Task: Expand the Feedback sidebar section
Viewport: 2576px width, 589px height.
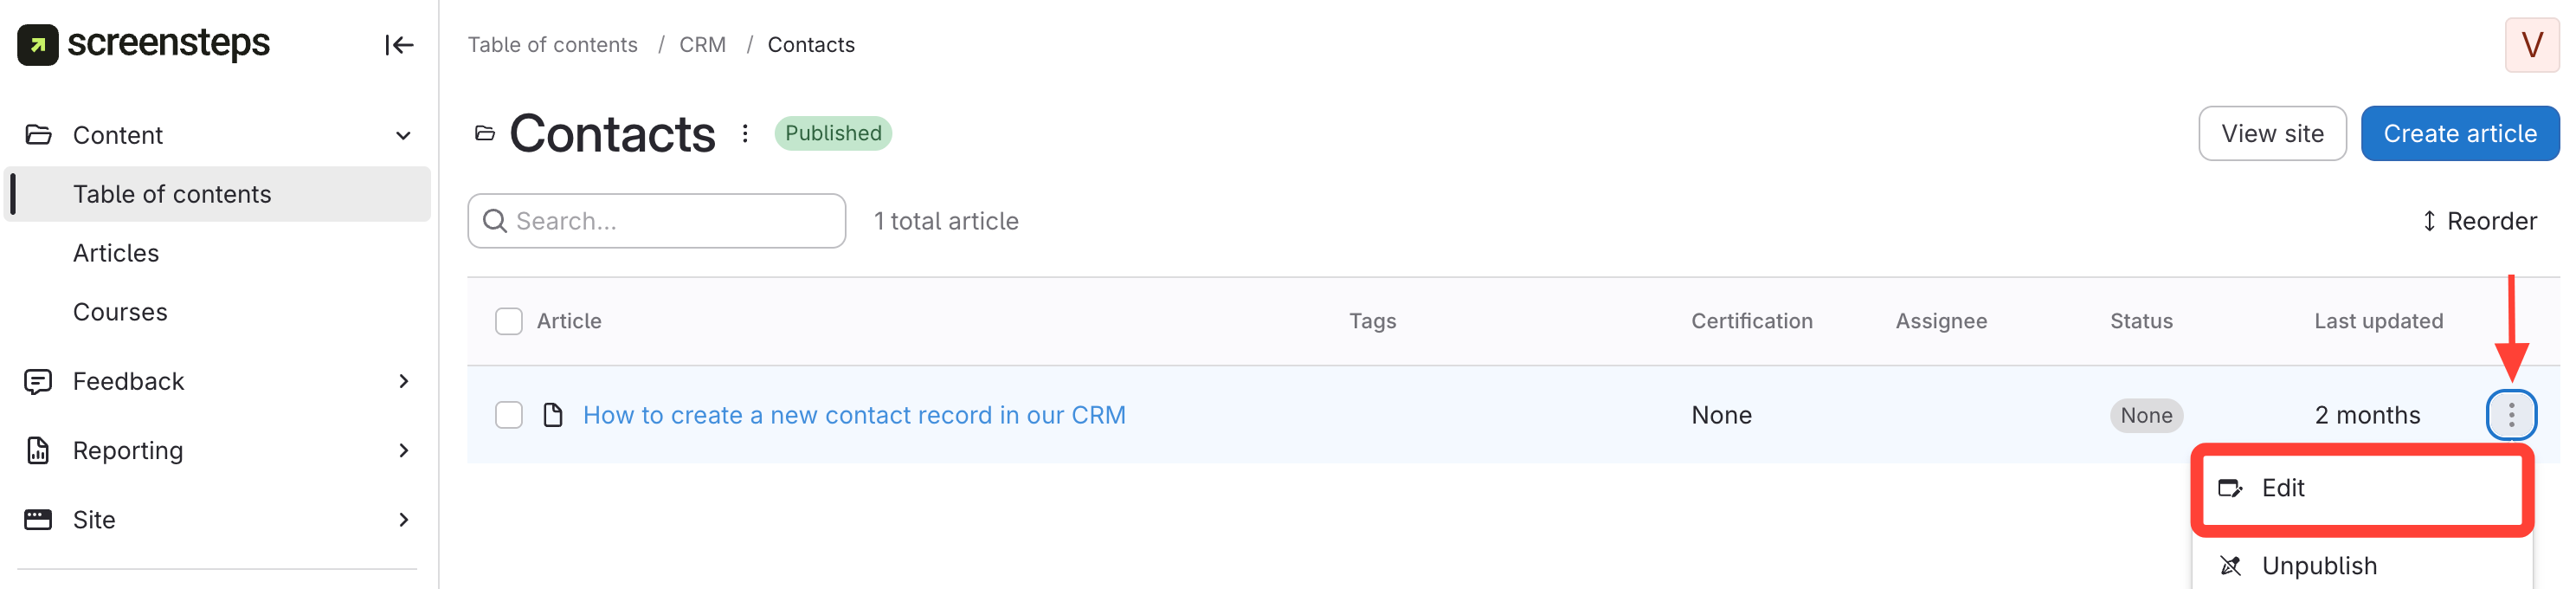Action: pos(403,381)
